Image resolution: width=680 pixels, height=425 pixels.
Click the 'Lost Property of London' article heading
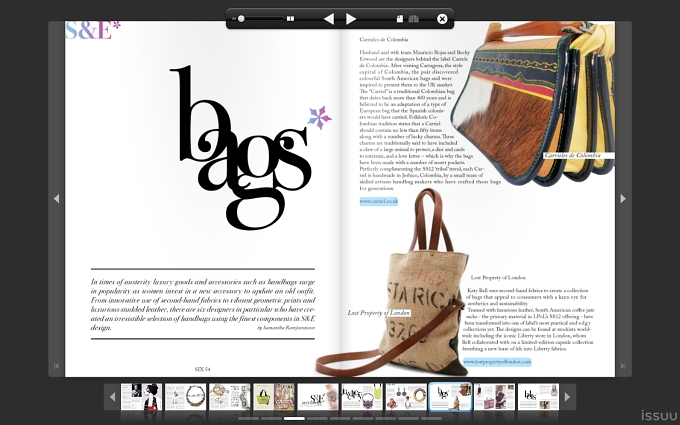(x=498, y=278)
